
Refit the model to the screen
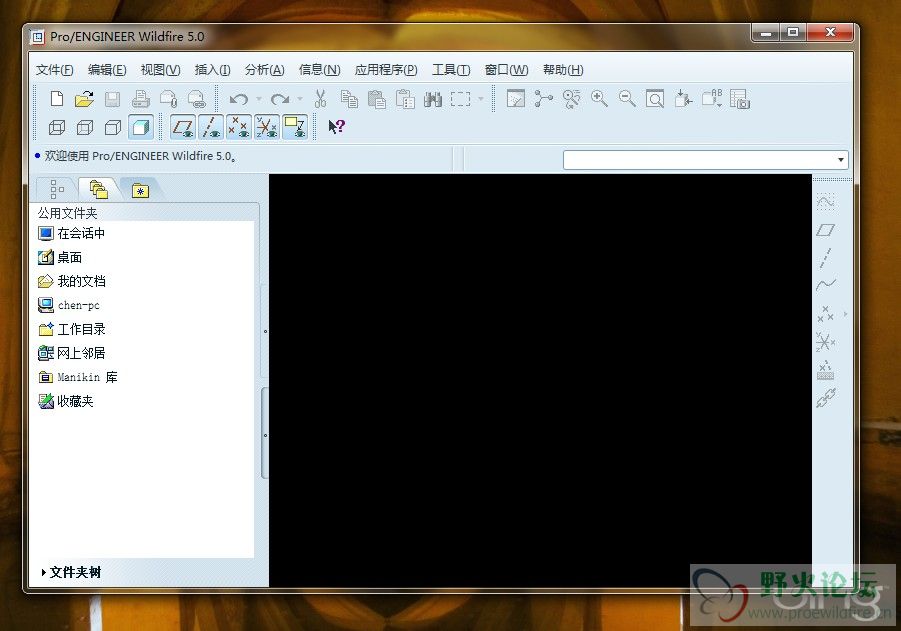[655, 99]
